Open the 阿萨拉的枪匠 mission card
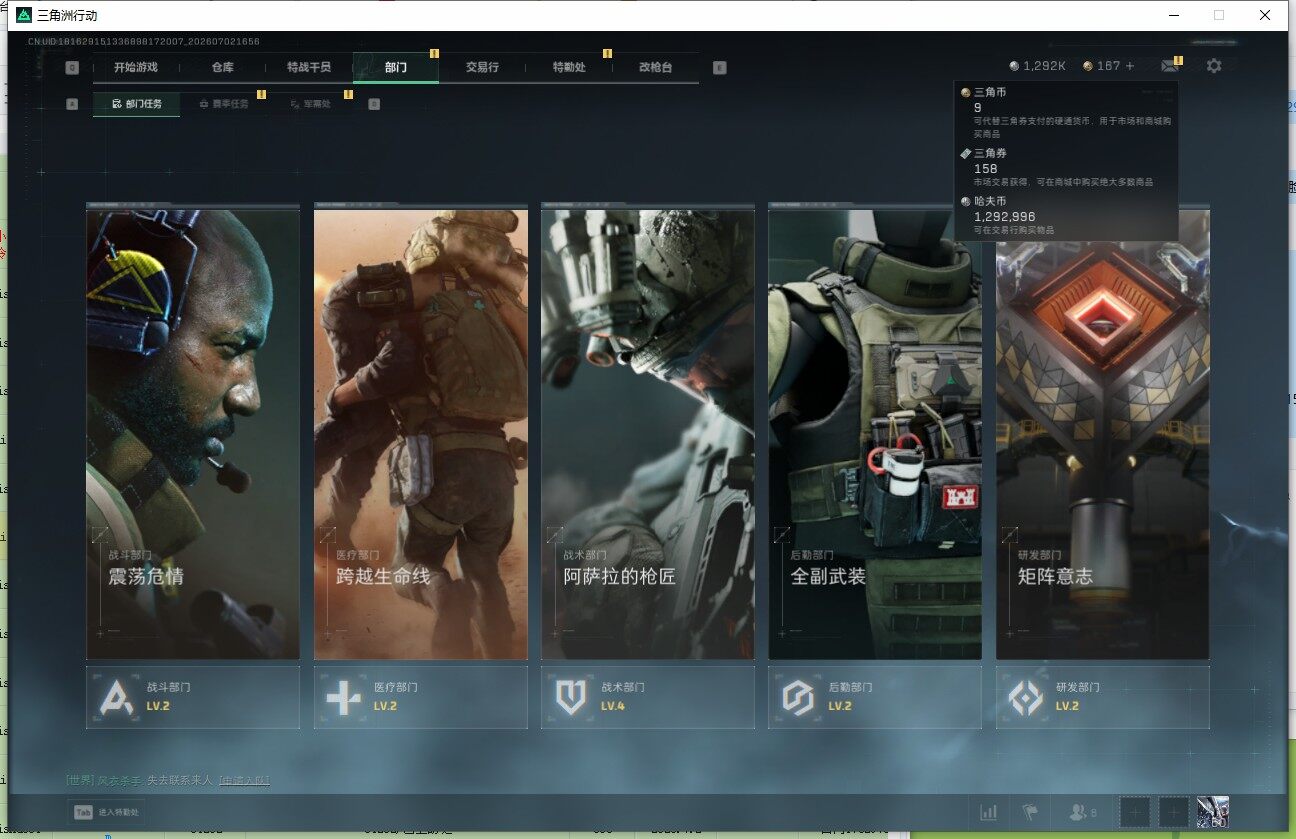Viewport: 1296px width, 839px height. (648, 435)
